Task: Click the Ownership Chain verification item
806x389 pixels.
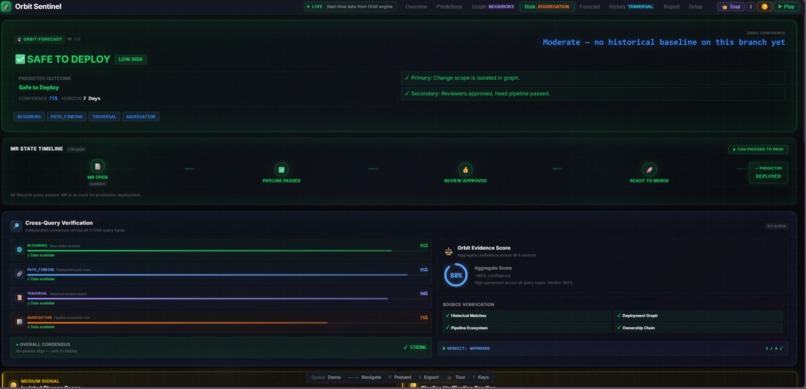Action: [698, 328]
